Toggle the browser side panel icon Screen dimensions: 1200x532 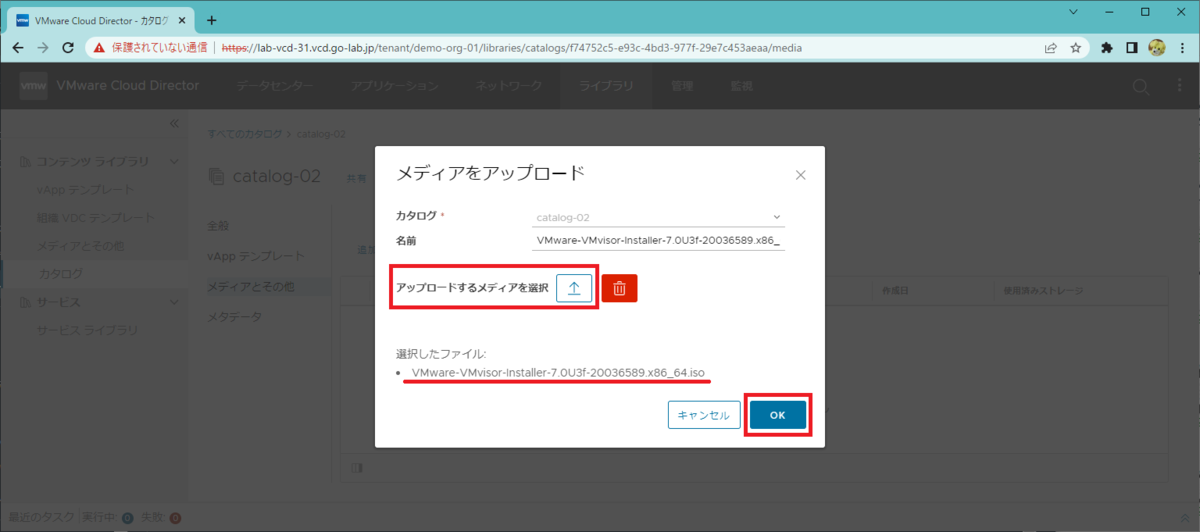click(x=1132, y=47)
